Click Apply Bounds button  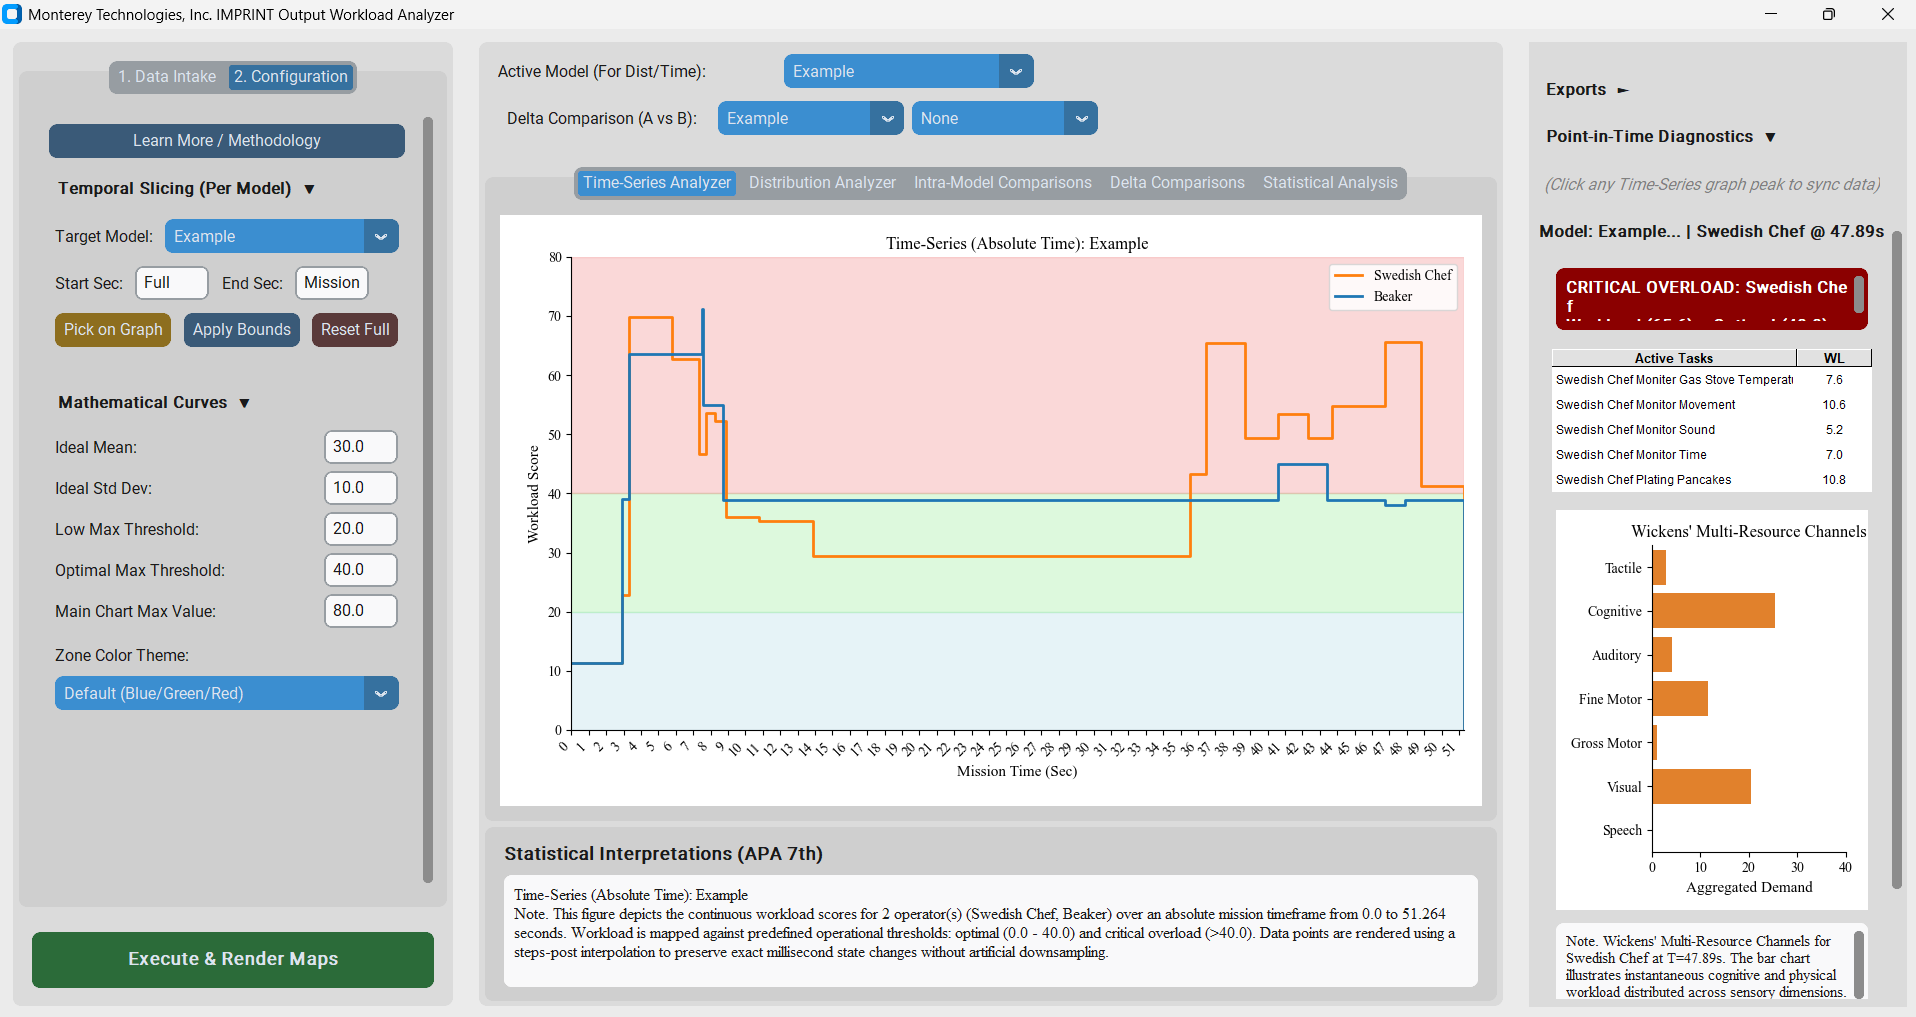(242, 330)
